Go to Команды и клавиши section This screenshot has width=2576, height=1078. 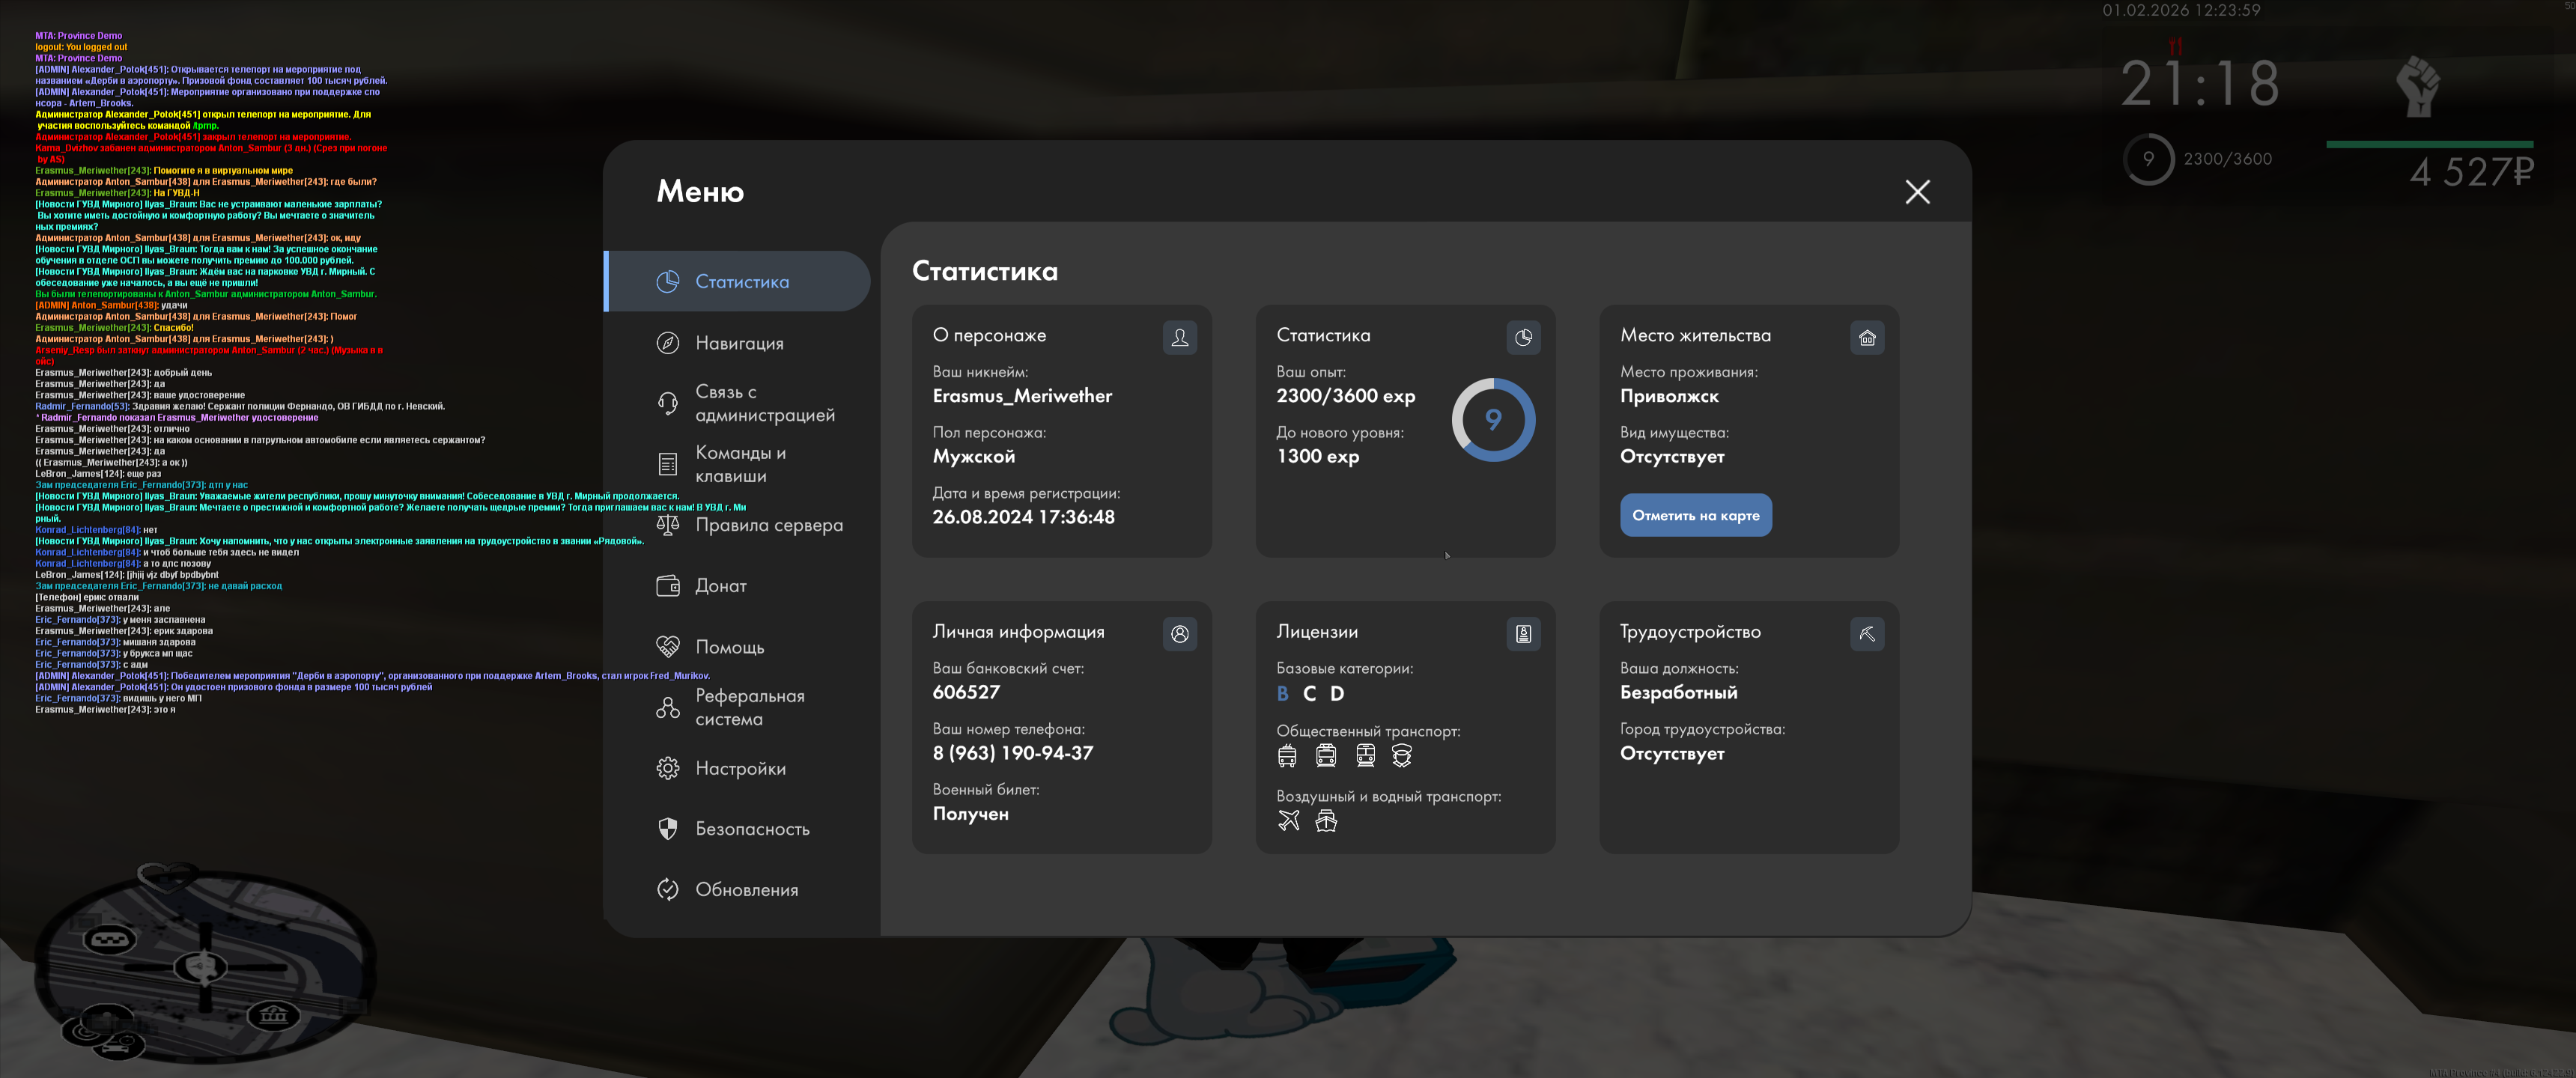(x=740, y=464)
